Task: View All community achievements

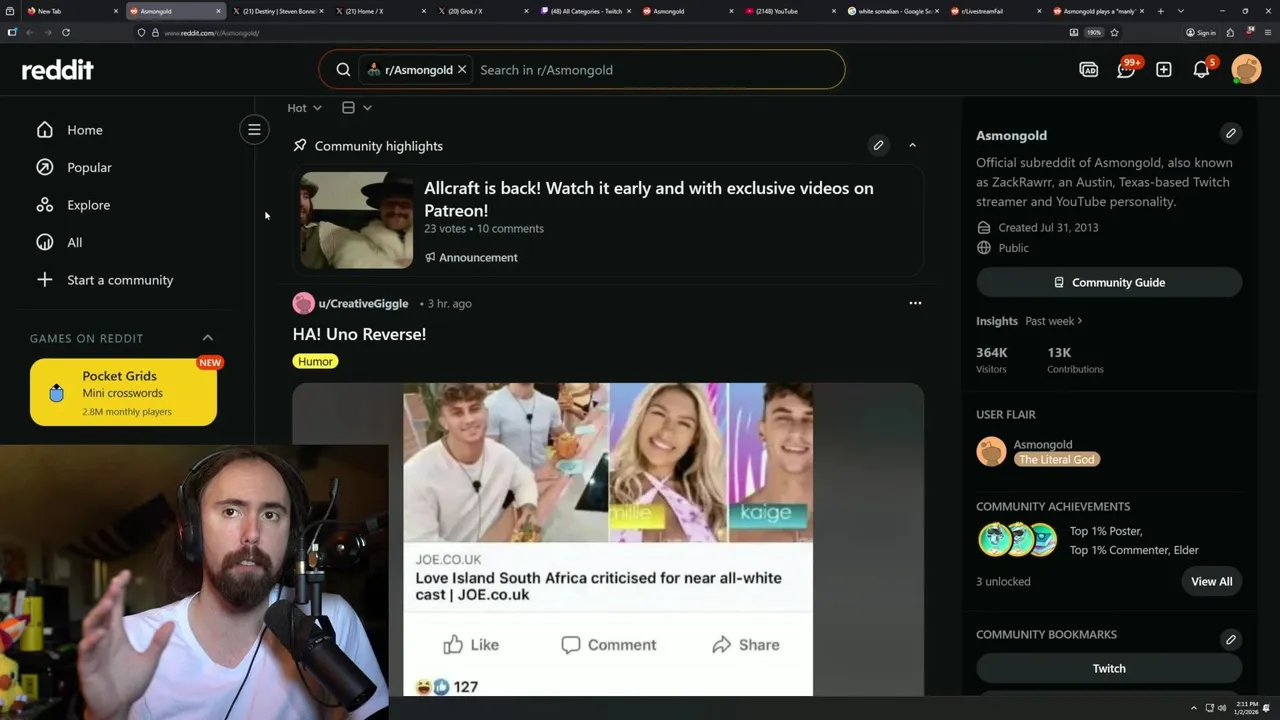Action: point(1211,581)
